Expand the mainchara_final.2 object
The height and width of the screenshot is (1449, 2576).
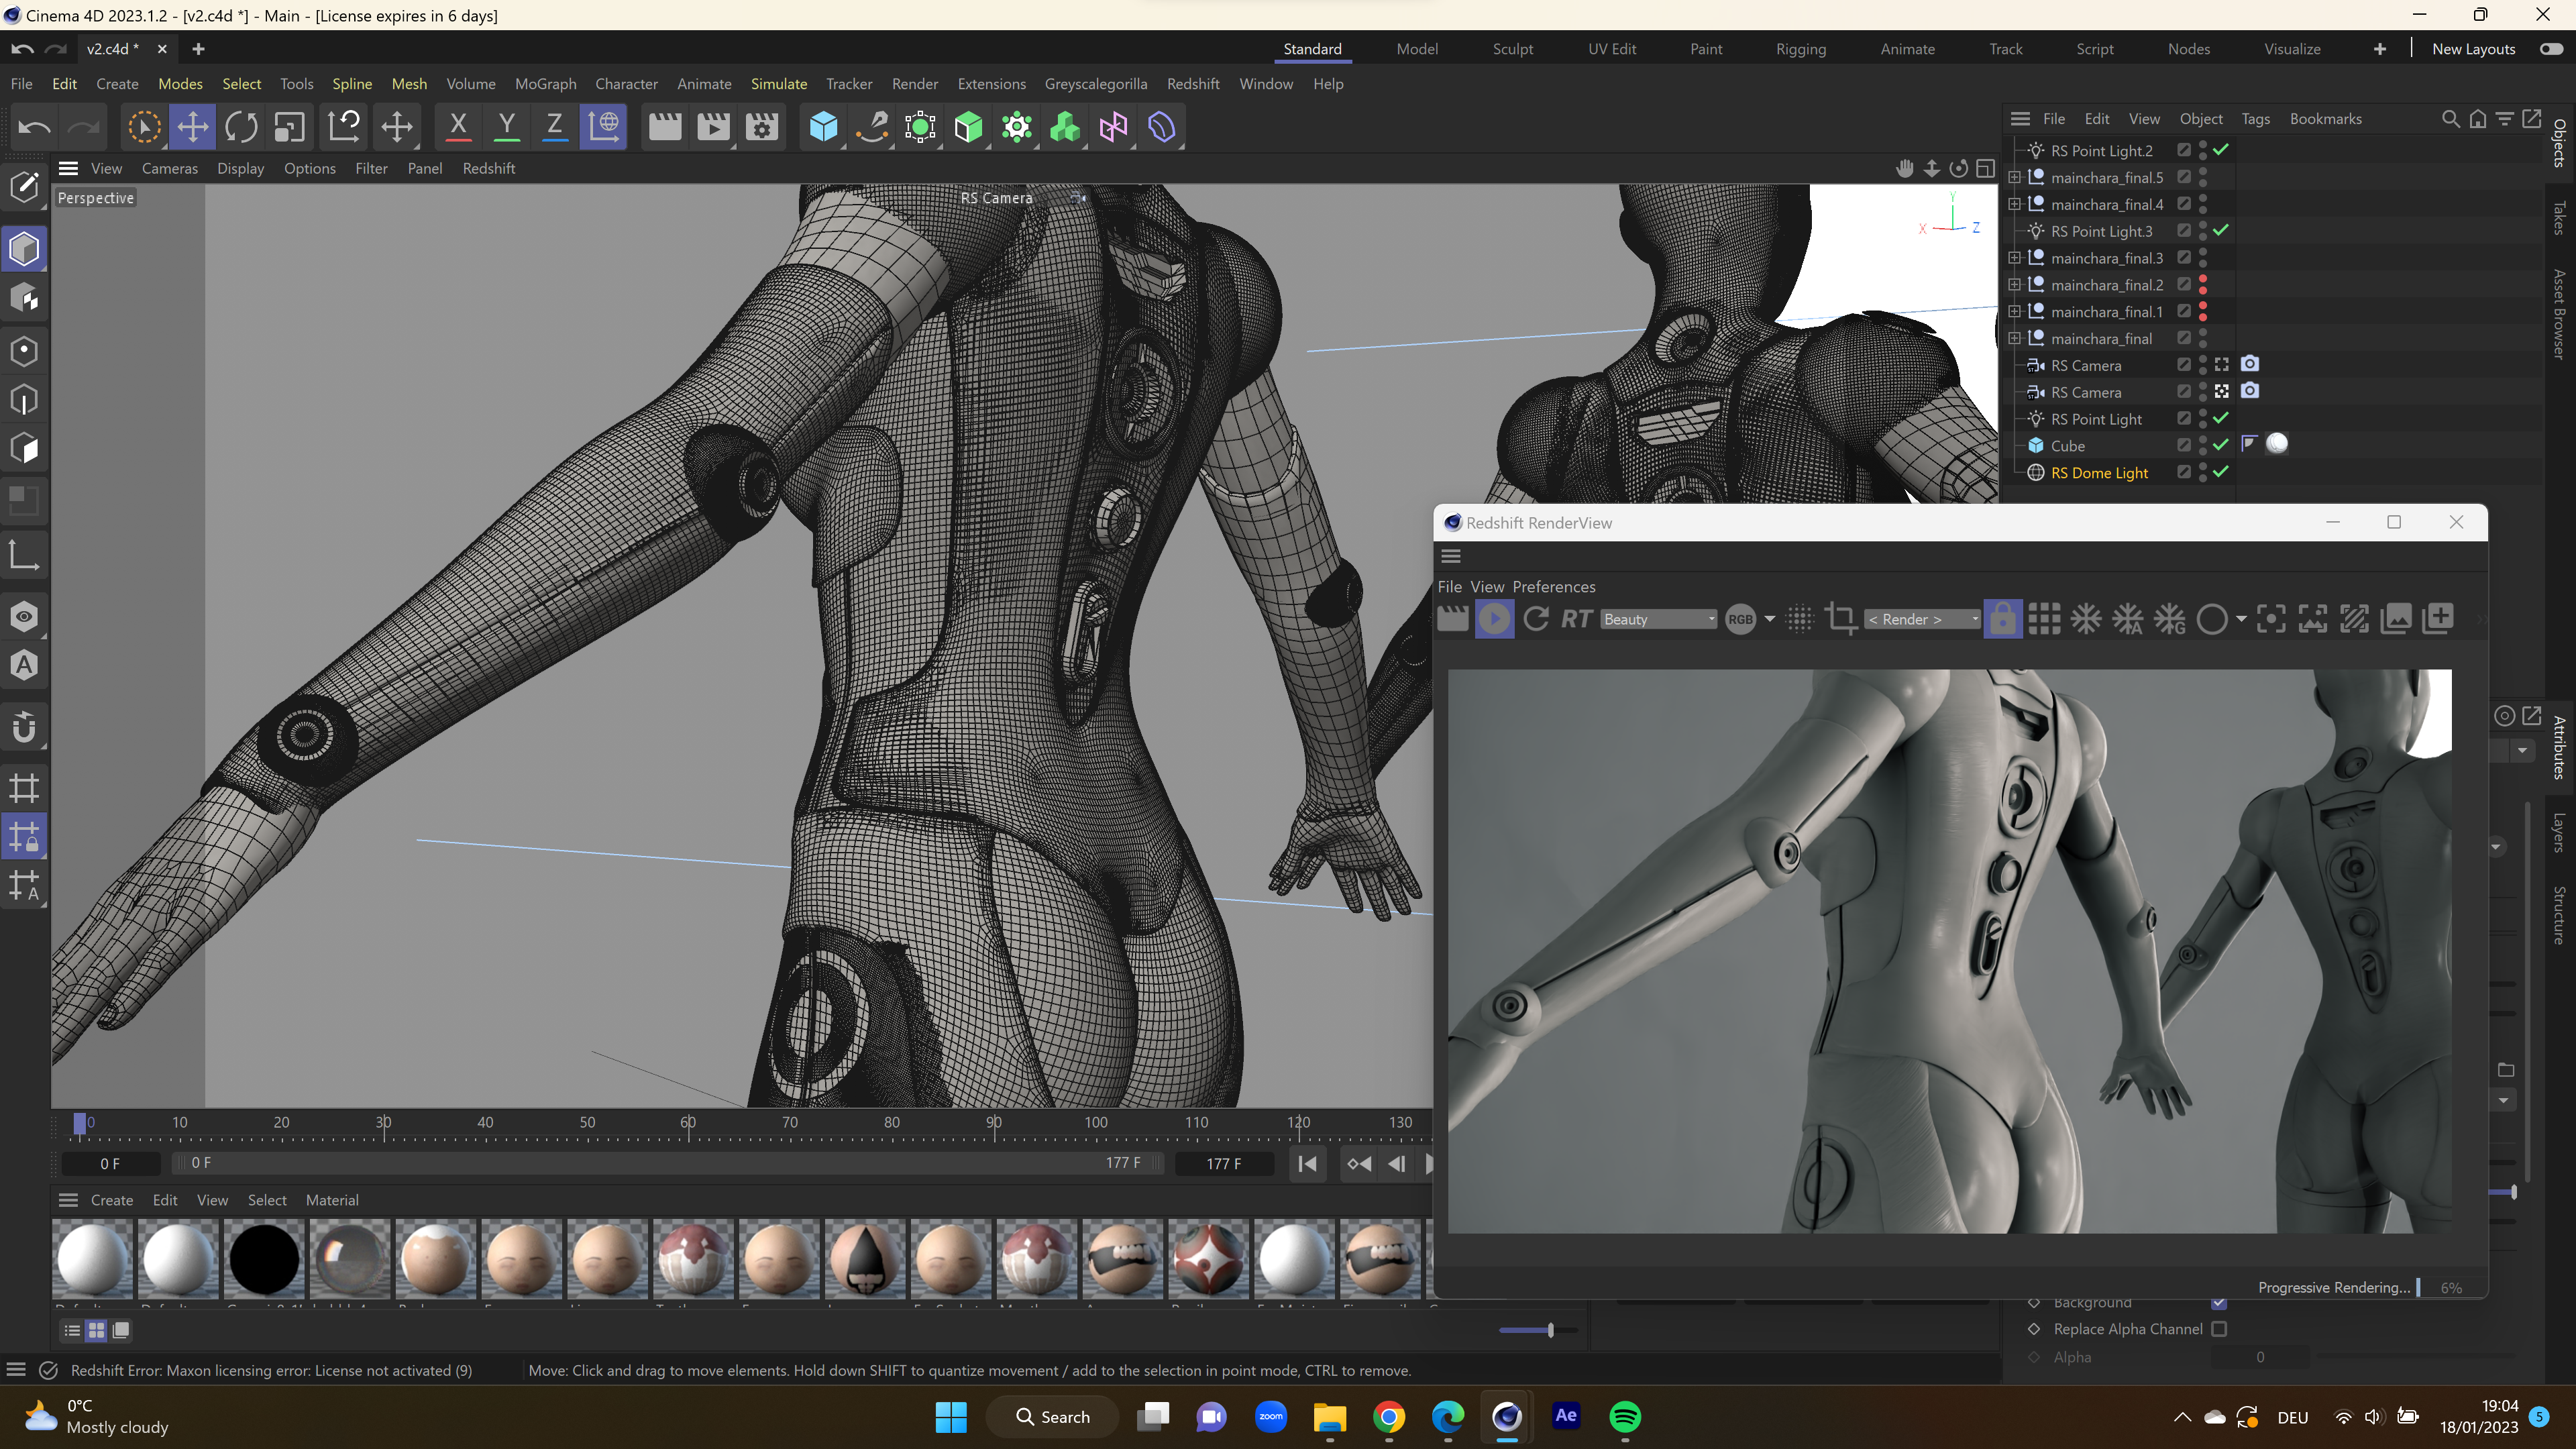(2015, 285)
